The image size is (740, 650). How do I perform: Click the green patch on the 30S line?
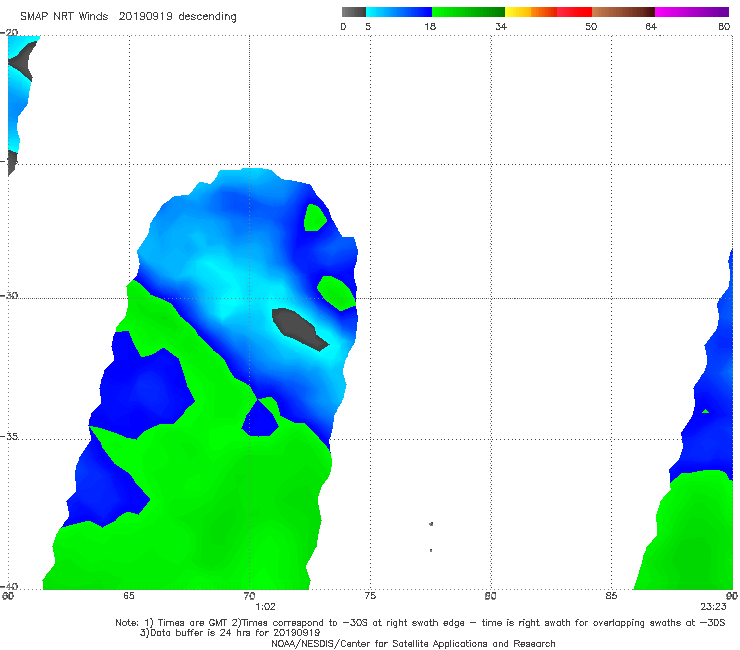(336, 293)
